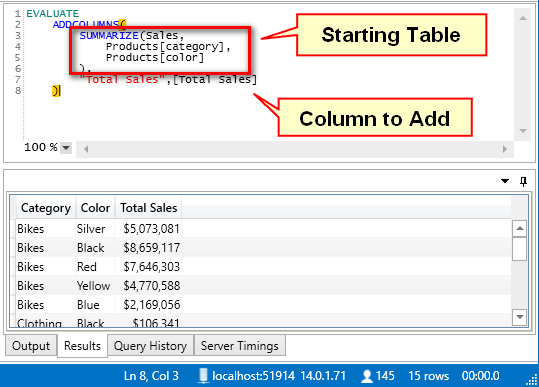The image size is (539, 387).
Task: Click the editor scroll-right arrow
Action: (x=504, y=149)
